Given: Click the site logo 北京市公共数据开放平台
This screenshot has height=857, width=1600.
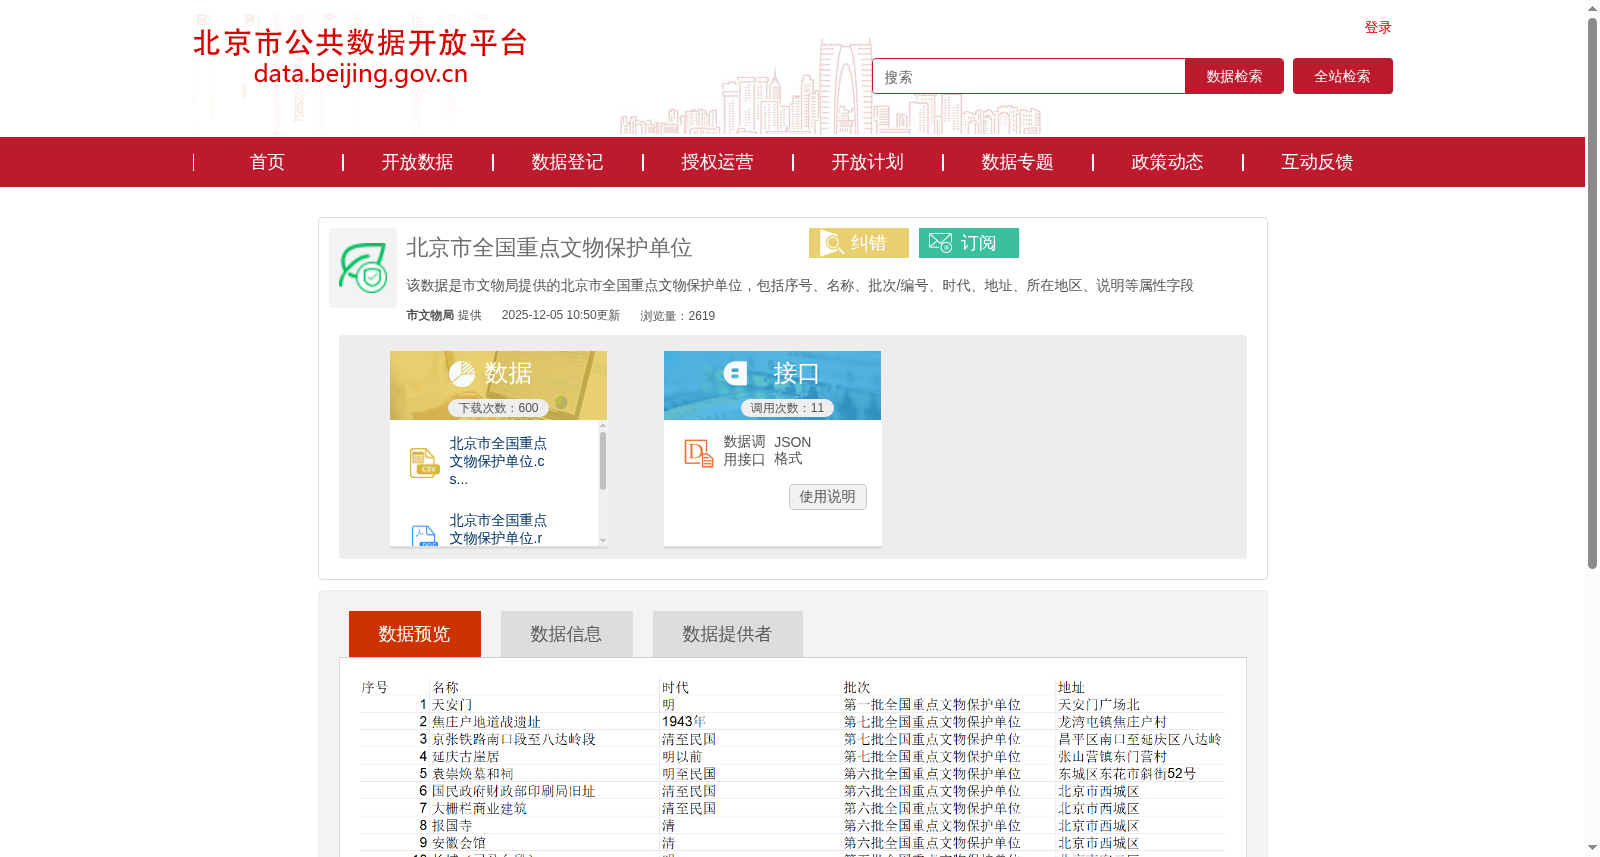Looking at the screenshot, I should [x=360, y=58].
